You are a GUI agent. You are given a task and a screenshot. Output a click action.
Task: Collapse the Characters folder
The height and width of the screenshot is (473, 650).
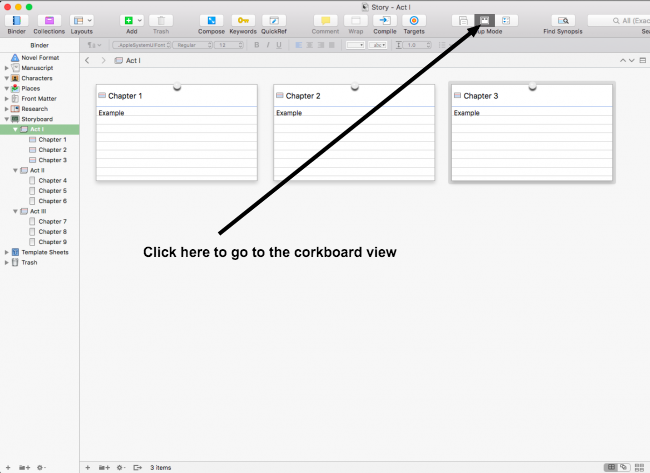(x=7, y=78)
